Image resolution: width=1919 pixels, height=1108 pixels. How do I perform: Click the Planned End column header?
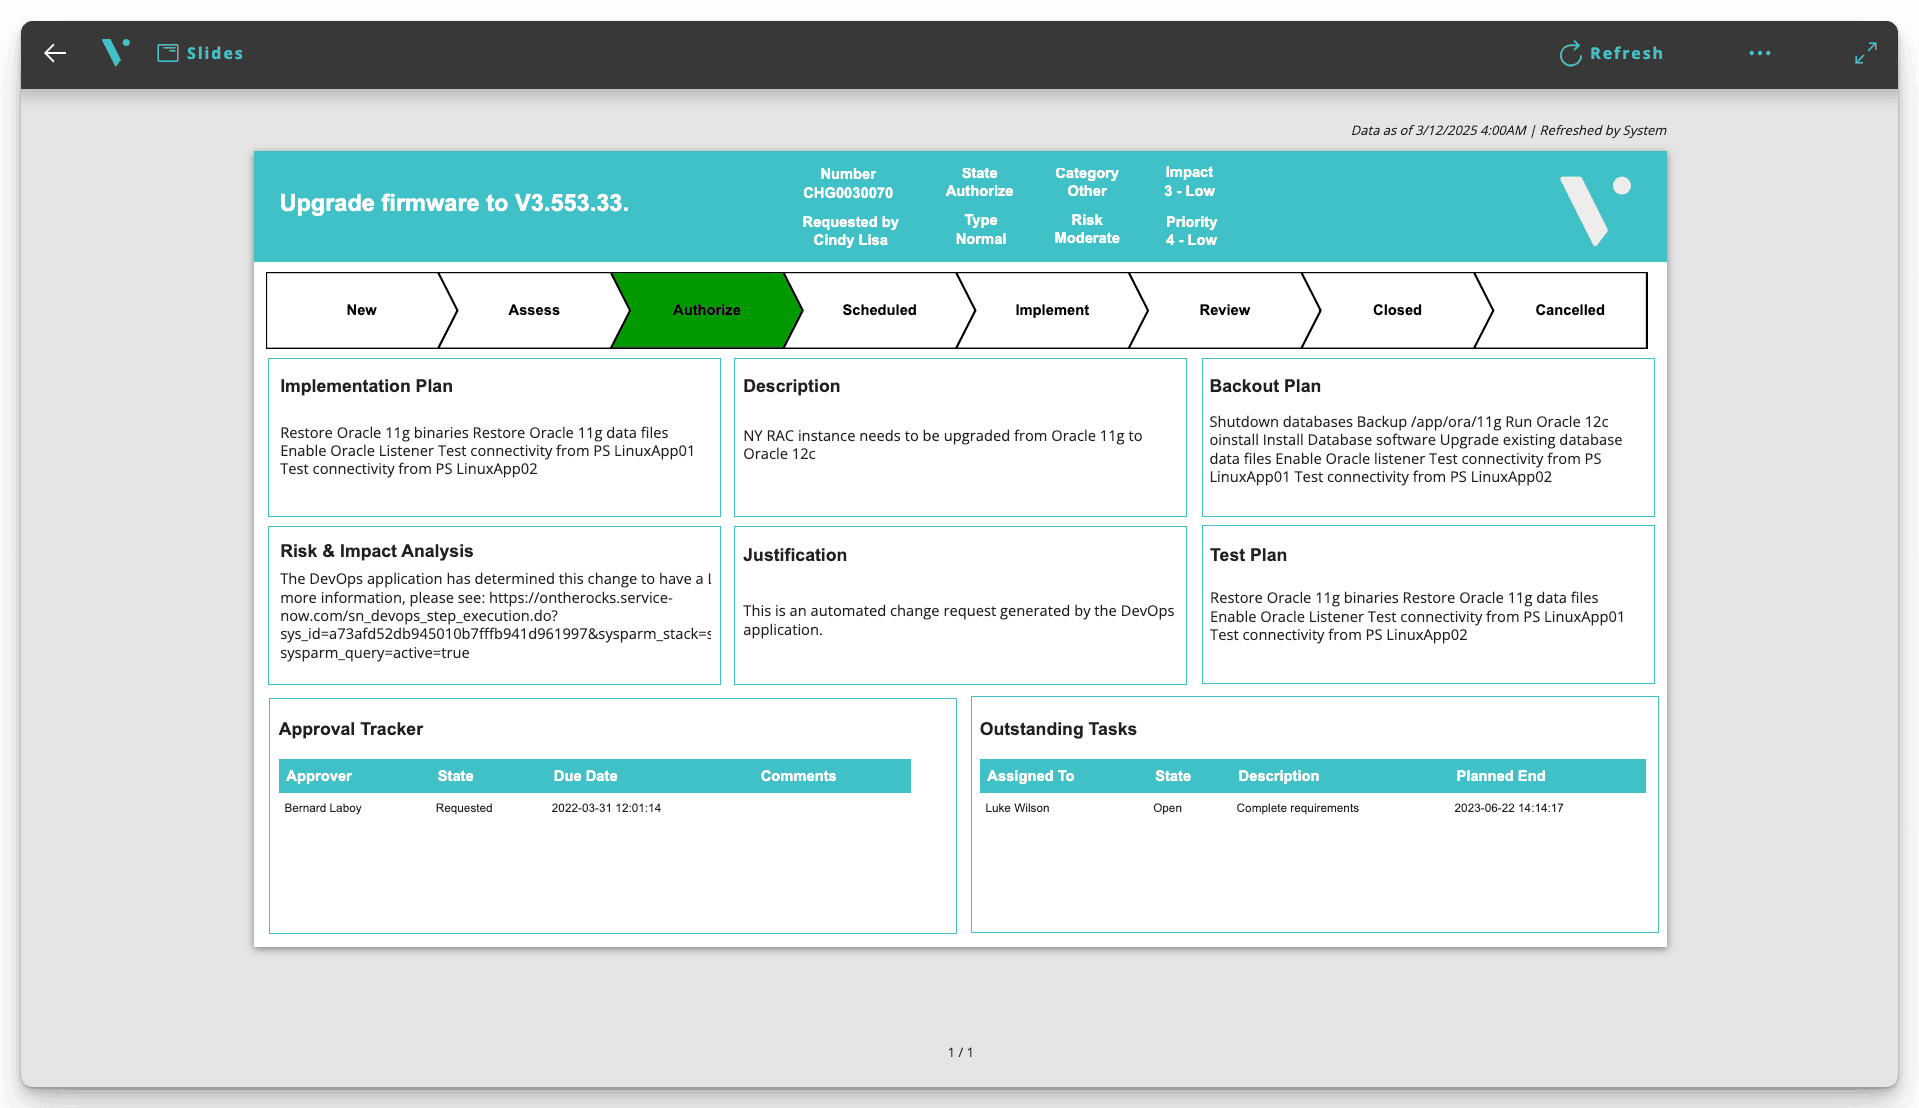pyautogui.click(x=1500, y=776)
